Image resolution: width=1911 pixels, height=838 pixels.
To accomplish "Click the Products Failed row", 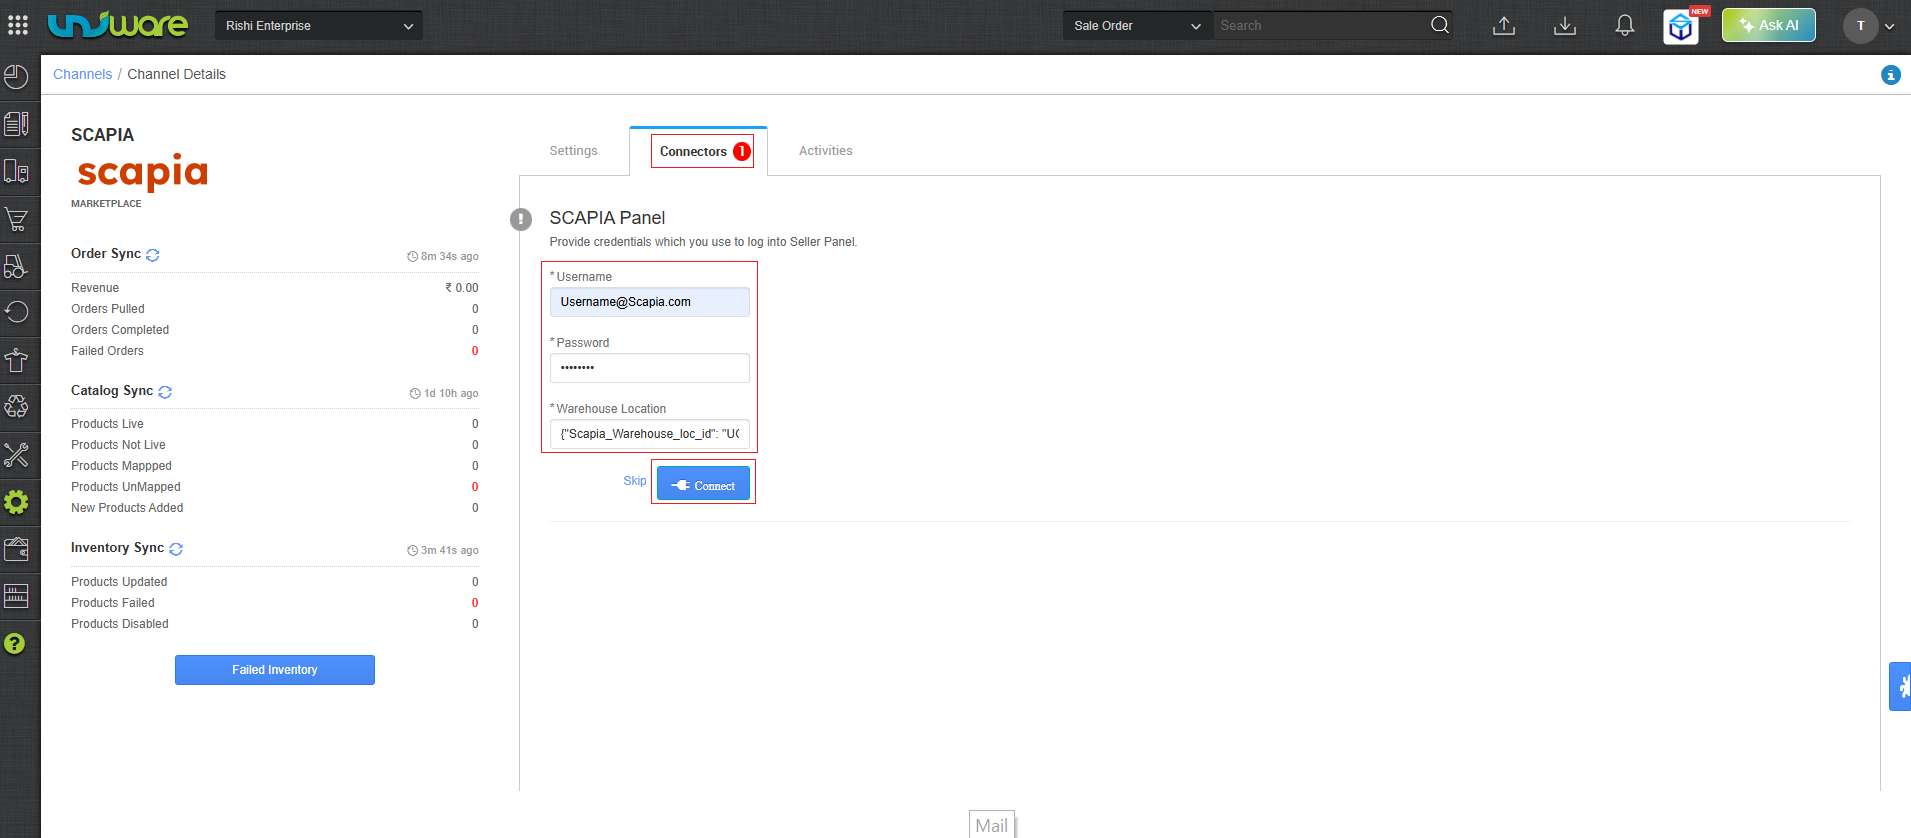I will pos(275,603).
